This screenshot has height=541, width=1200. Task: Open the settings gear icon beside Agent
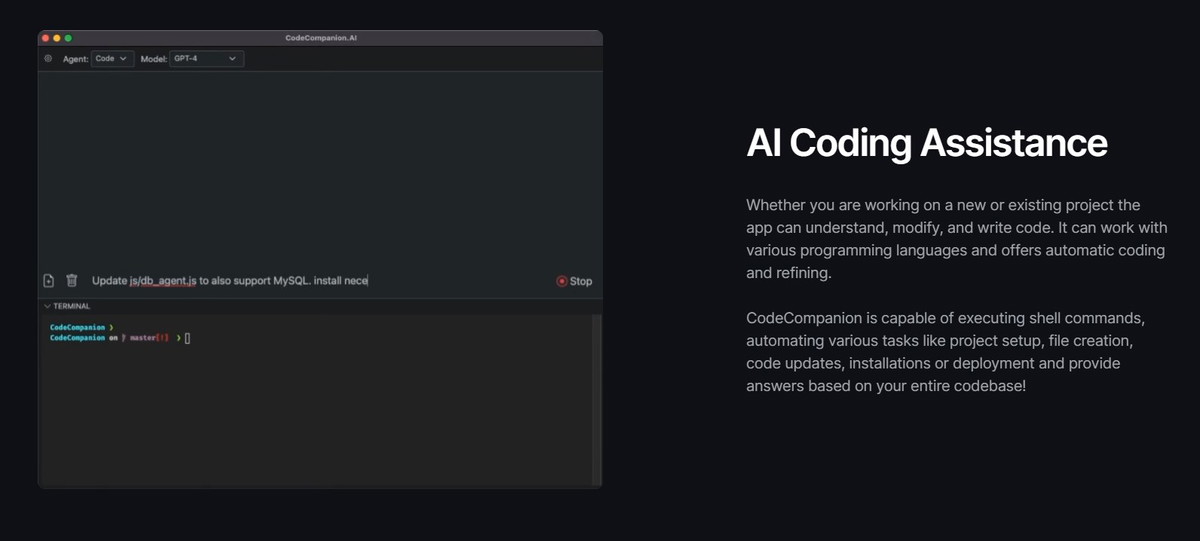(x=48, y=59)
